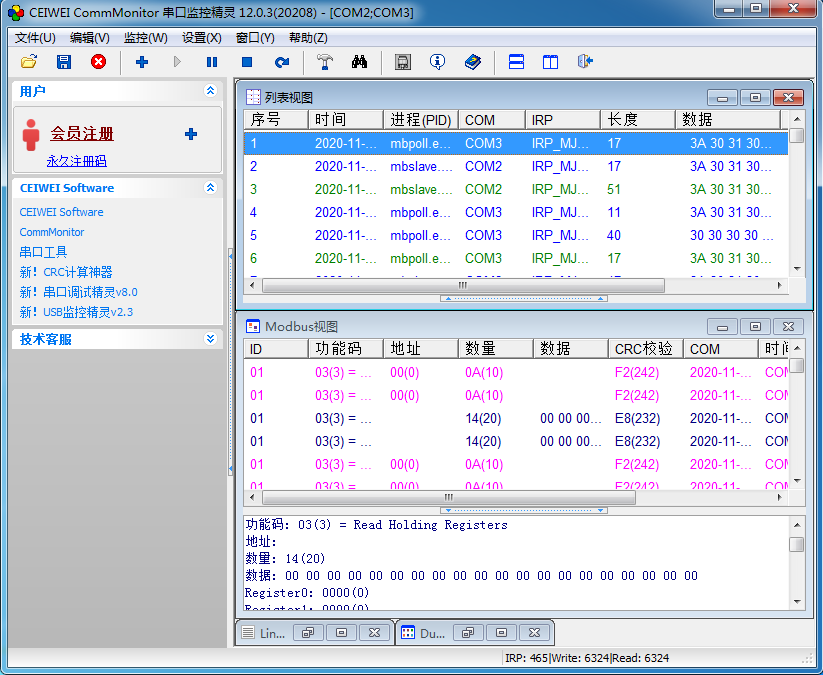823x675 pixels.
Task: Select list row 2 from mbslave COM2
Action: (516, 166)
